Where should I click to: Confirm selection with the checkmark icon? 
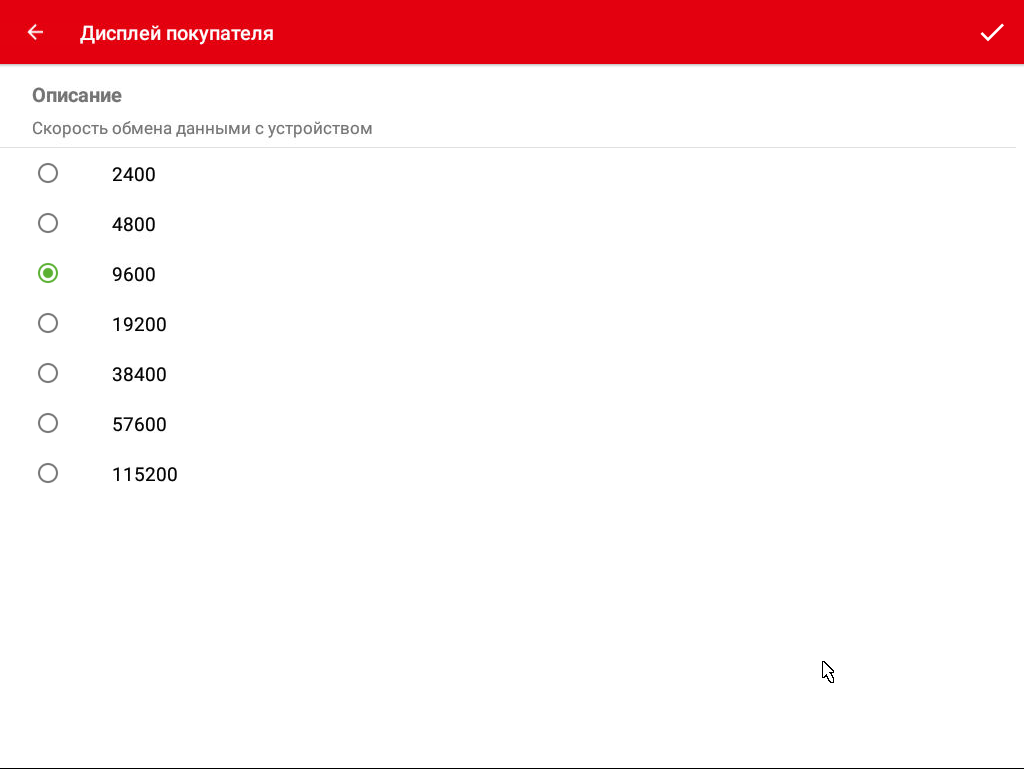coord(991,33)
